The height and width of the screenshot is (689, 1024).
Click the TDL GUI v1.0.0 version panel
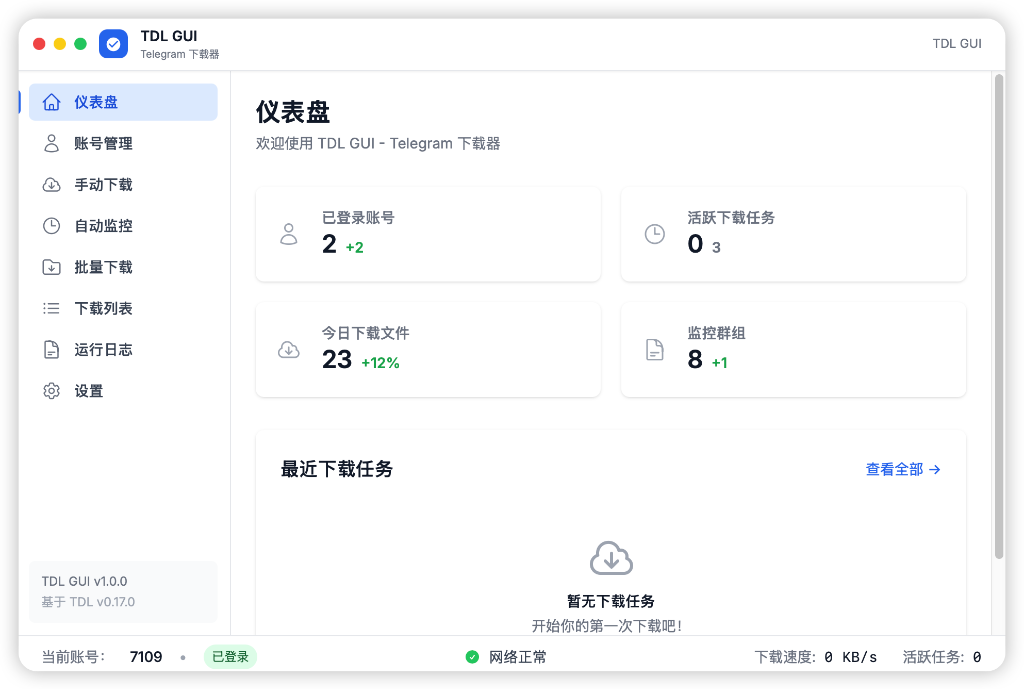[x=123, y=592]
